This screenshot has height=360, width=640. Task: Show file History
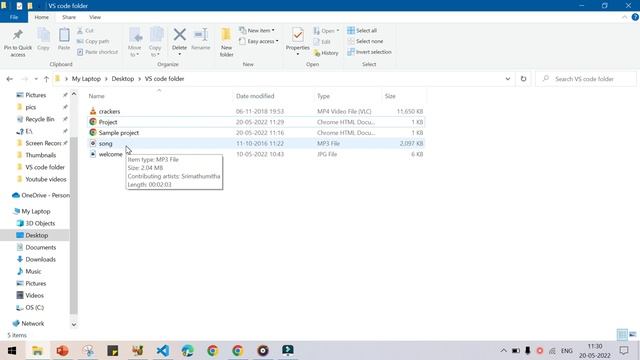click(x=326, y=53)
